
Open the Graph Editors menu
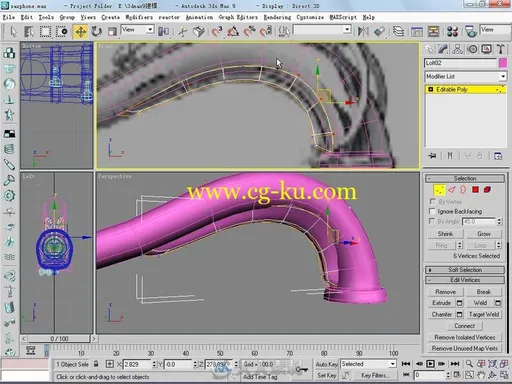(238, 17)
